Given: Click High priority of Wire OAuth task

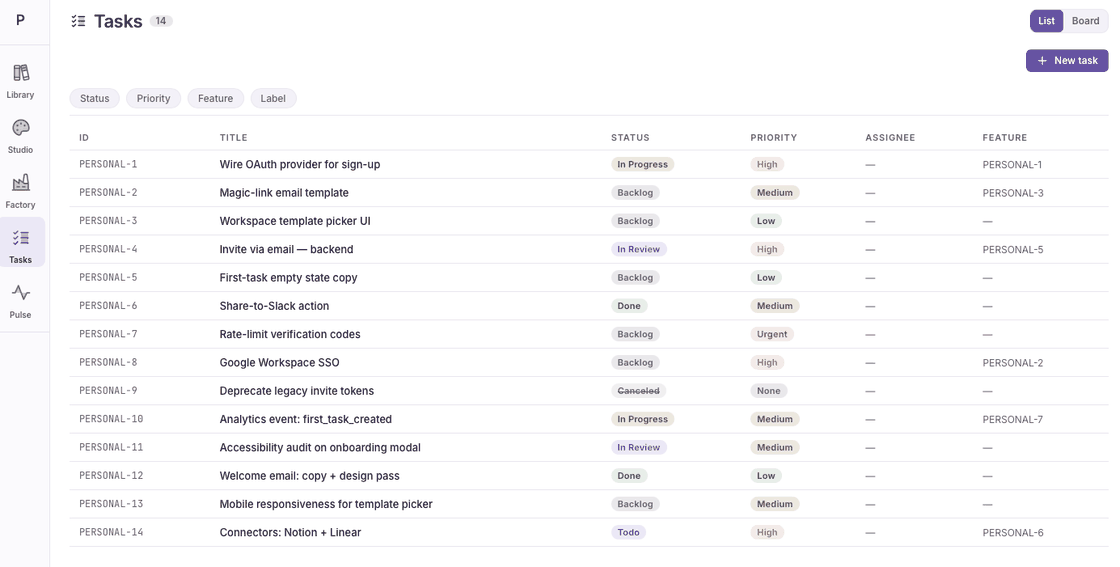Looking at the screenshot, I should (x=767, y=164).
